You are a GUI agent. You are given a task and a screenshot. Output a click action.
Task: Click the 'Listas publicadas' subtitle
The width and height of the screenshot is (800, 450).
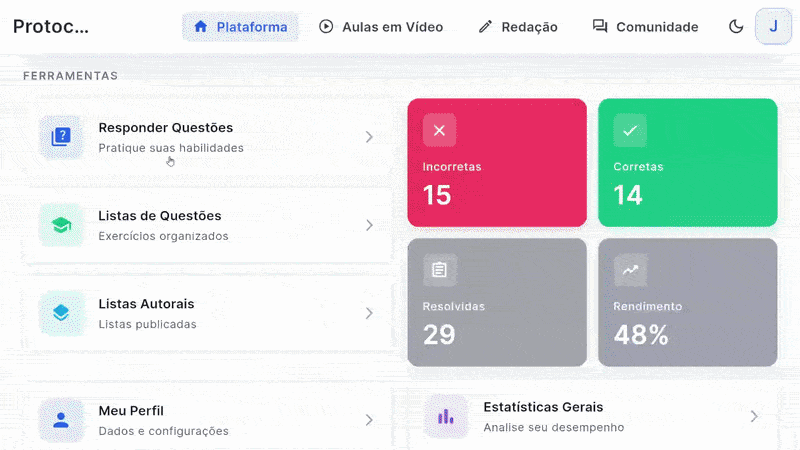pos(147,324)
